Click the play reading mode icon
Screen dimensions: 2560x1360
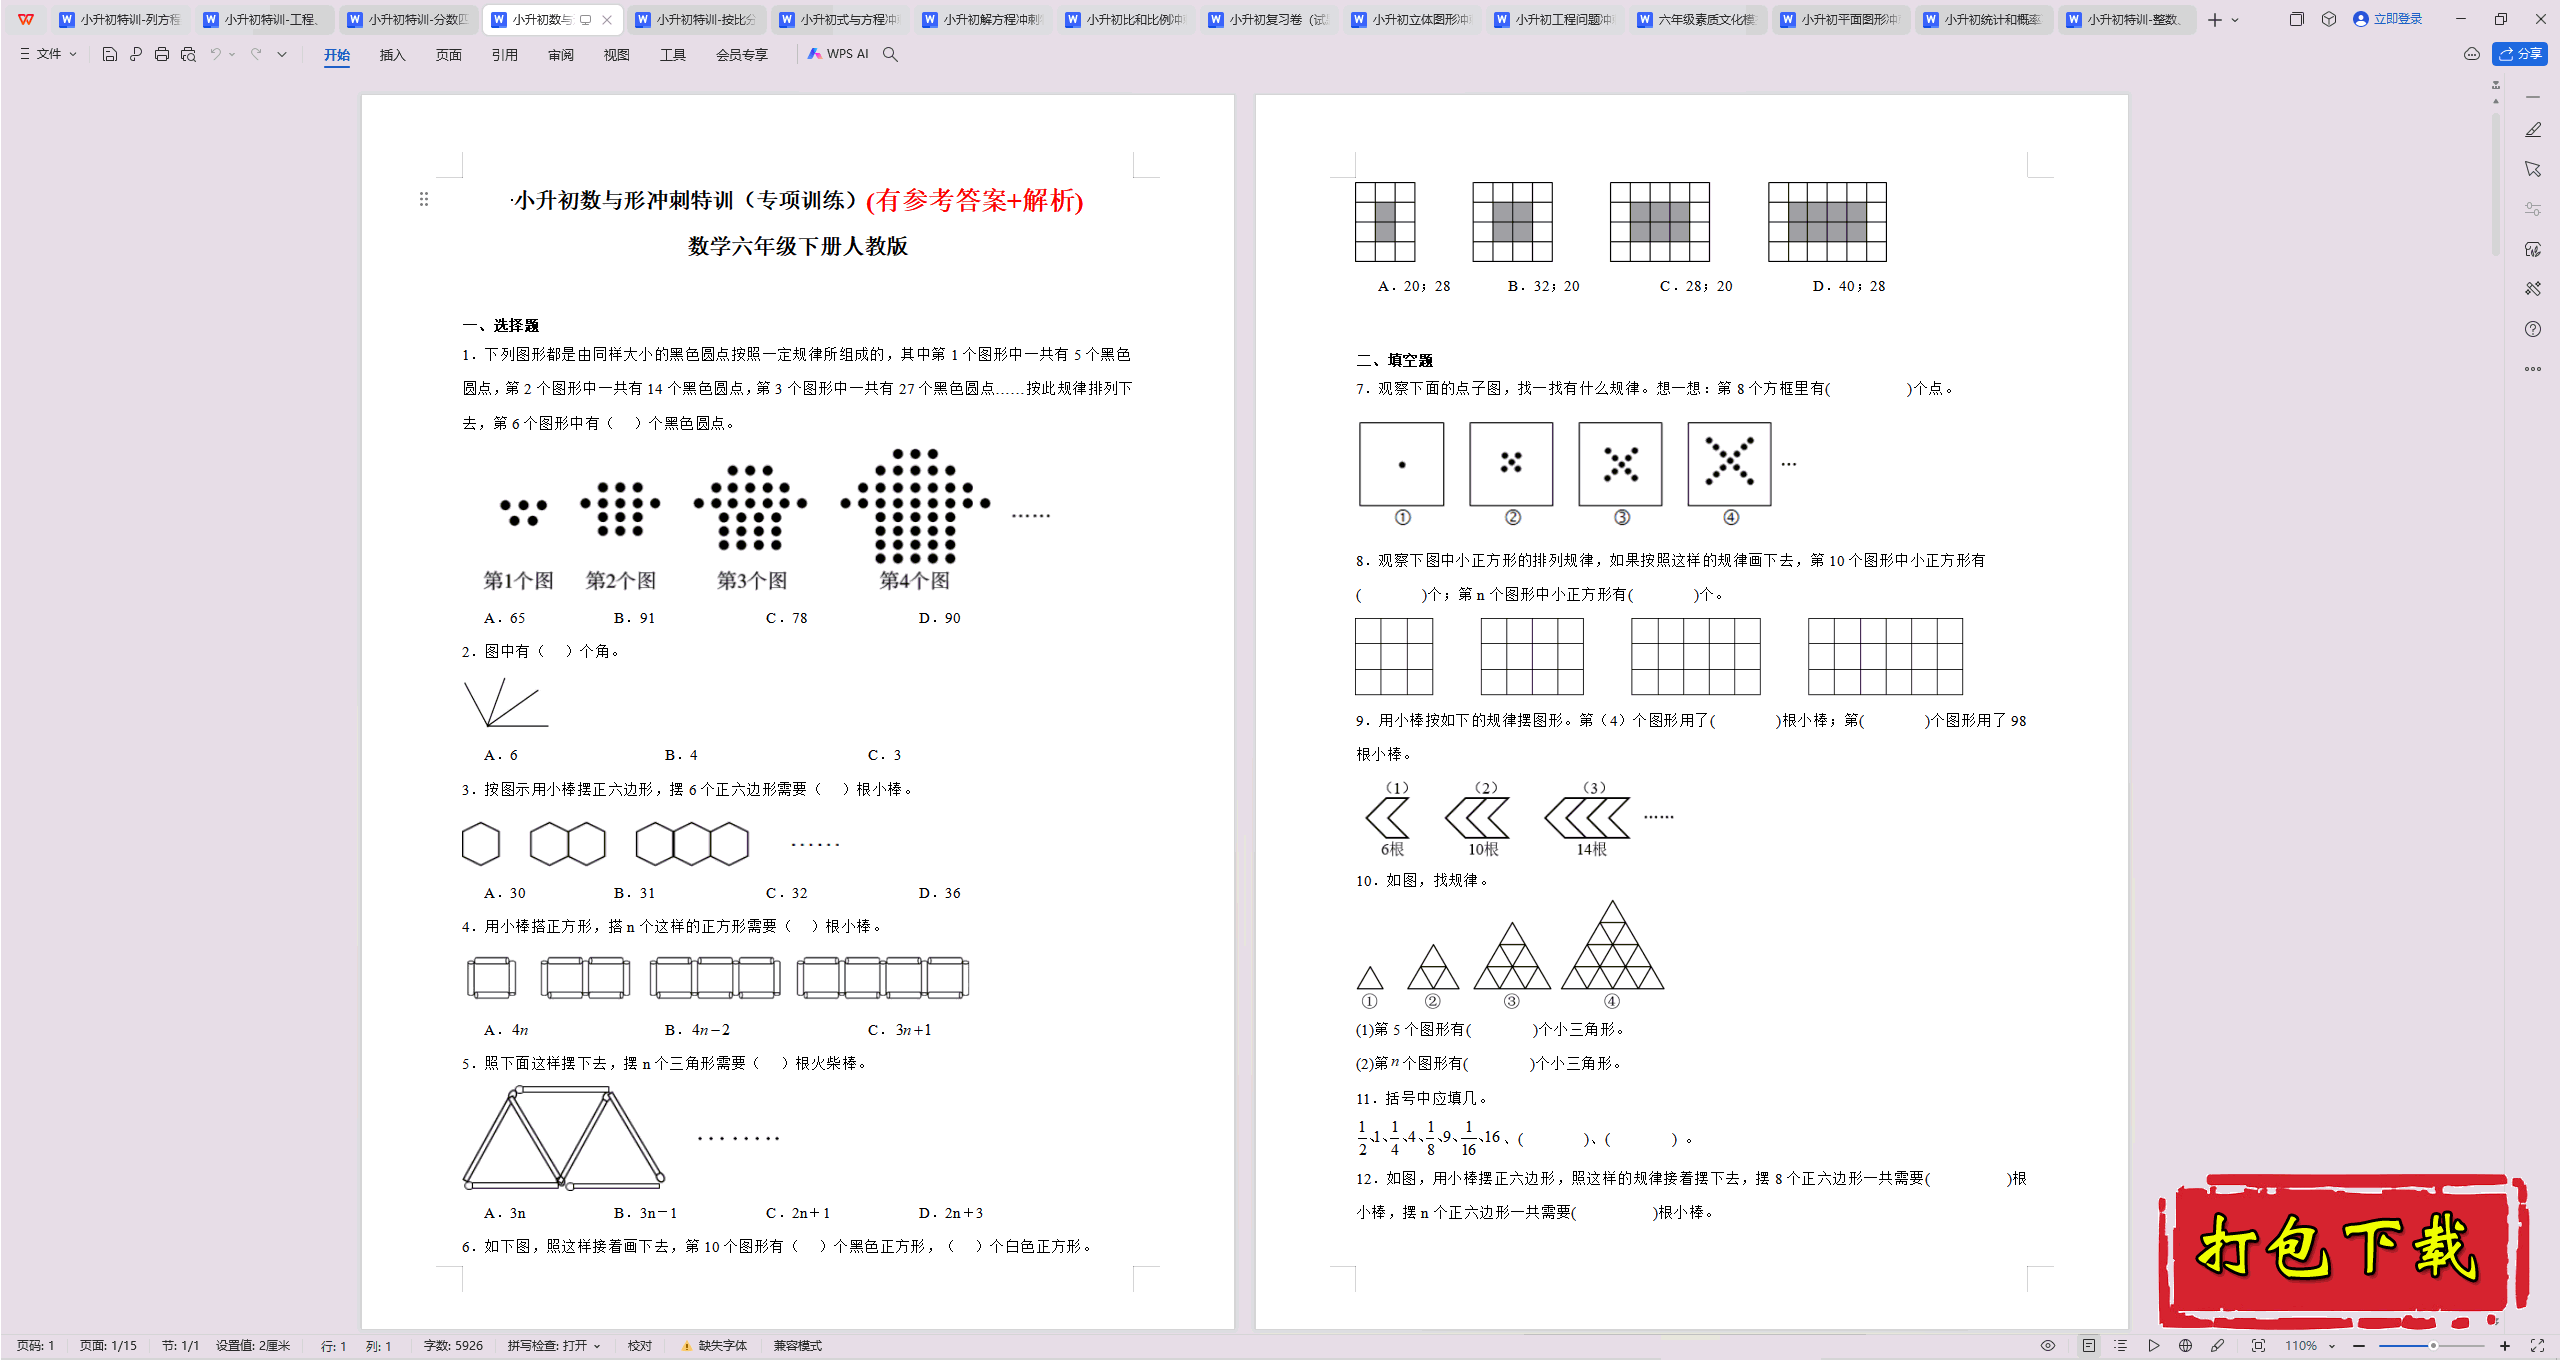[x=2153, y=1346]
